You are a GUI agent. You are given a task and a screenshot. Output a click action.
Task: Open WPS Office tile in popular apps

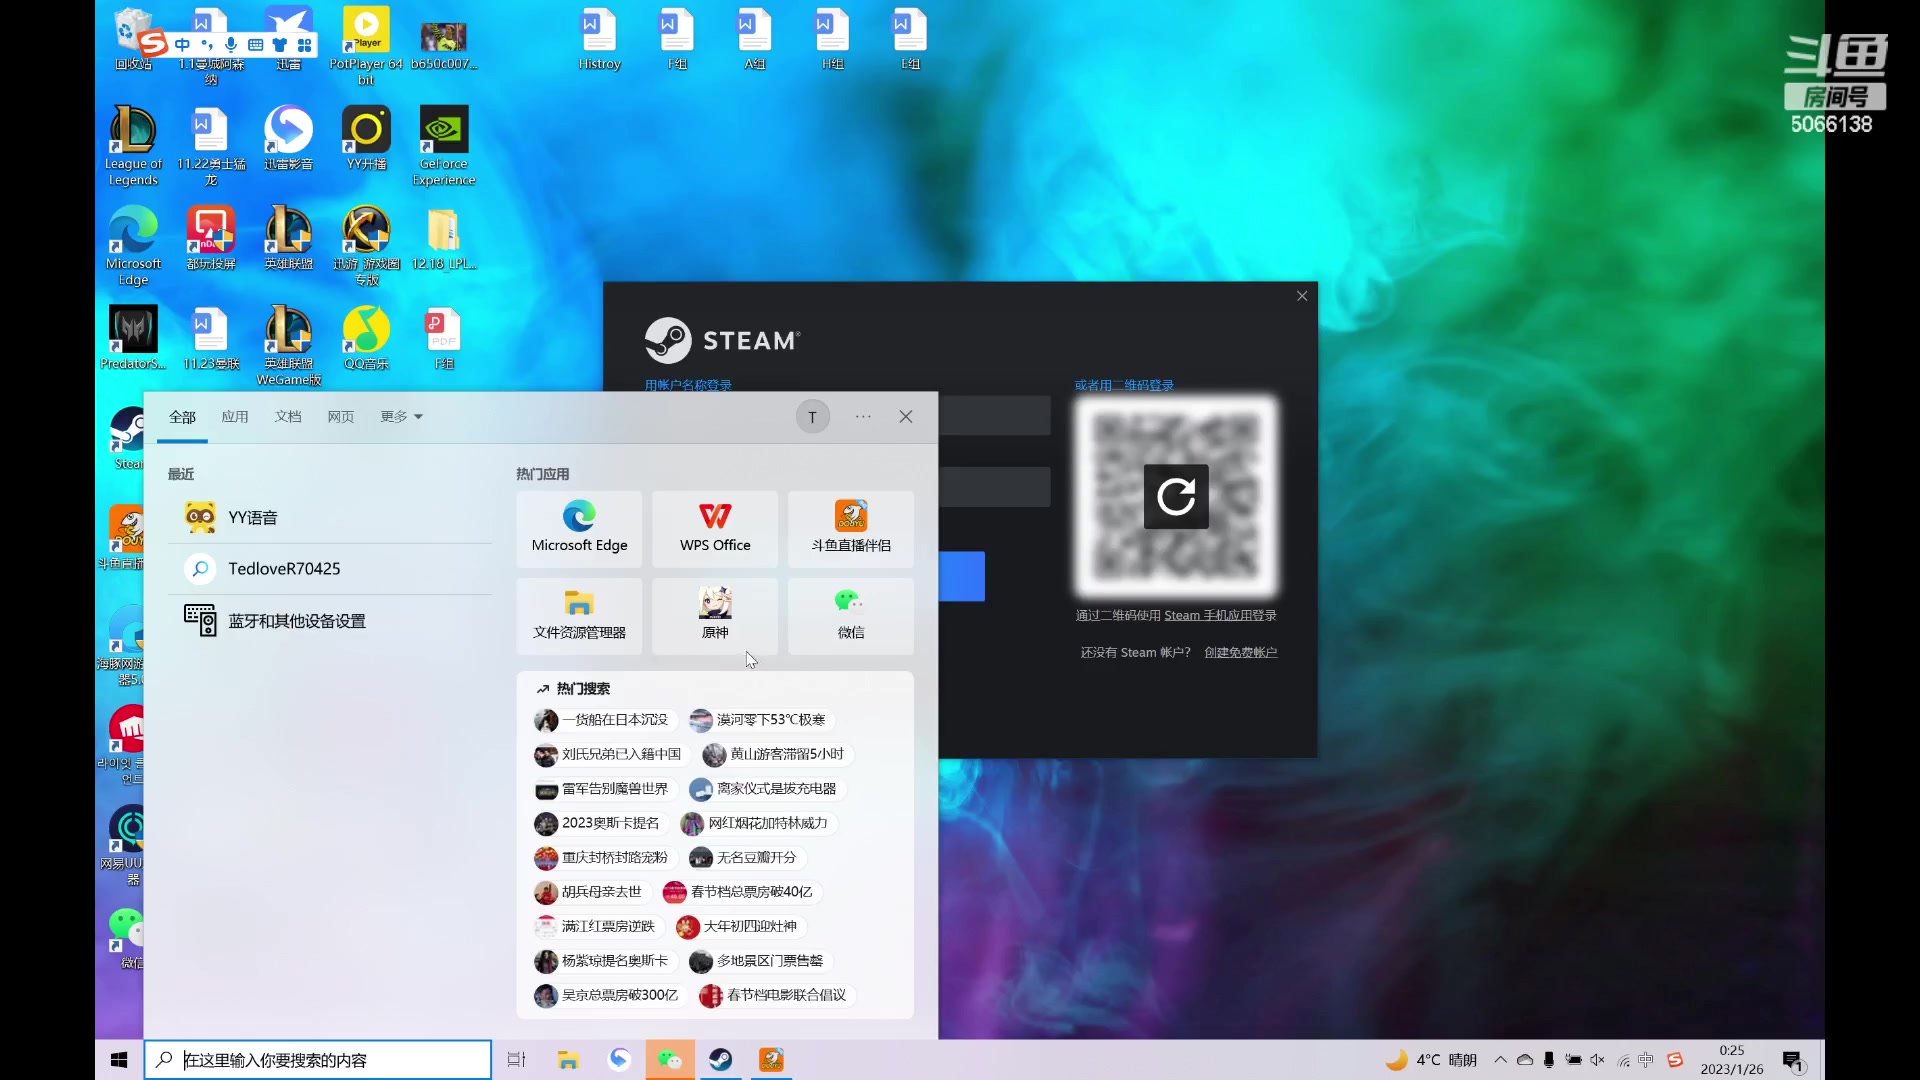coord(715,529)
